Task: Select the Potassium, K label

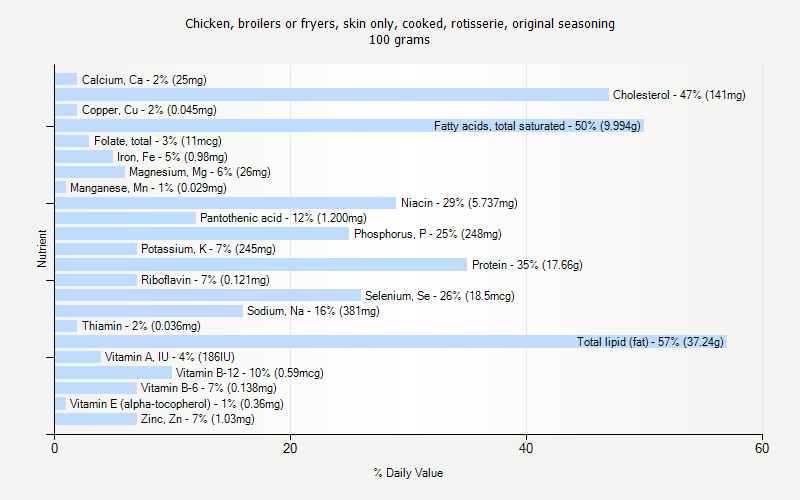Action: [x=208, y=249]
